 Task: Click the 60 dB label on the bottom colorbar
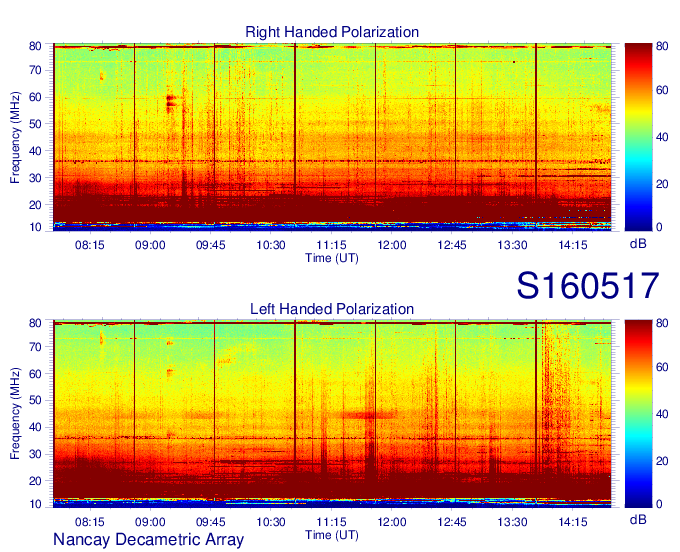click(x=662, y=367)
